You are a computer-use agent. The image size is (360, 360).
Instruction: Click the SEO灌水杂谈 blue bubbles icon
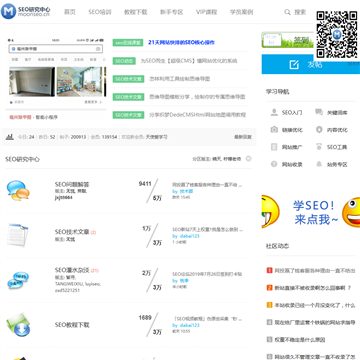coord(18,280)
